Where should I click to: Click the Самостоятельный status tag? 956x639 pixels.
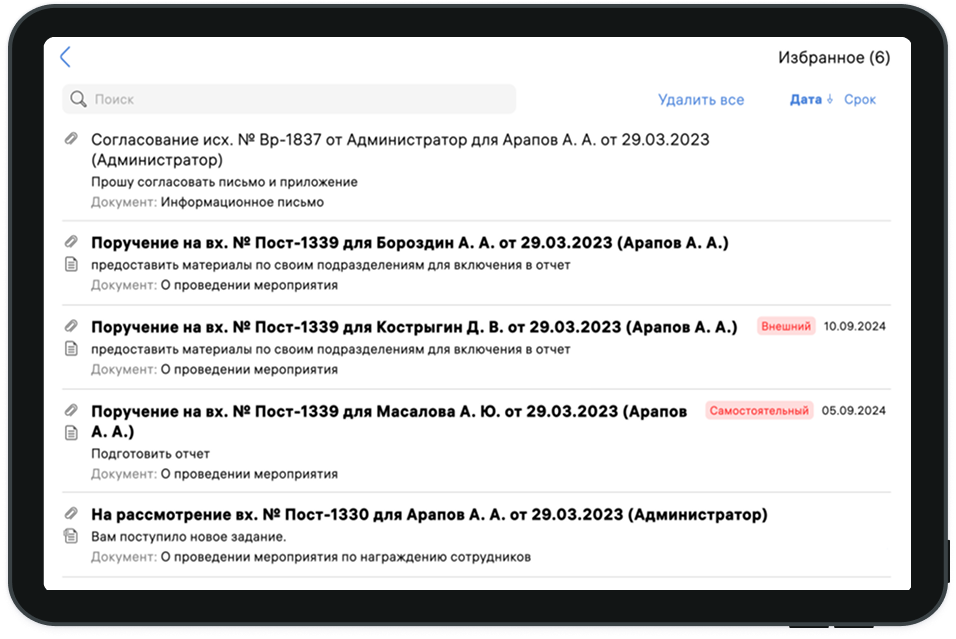coord(758,410)
